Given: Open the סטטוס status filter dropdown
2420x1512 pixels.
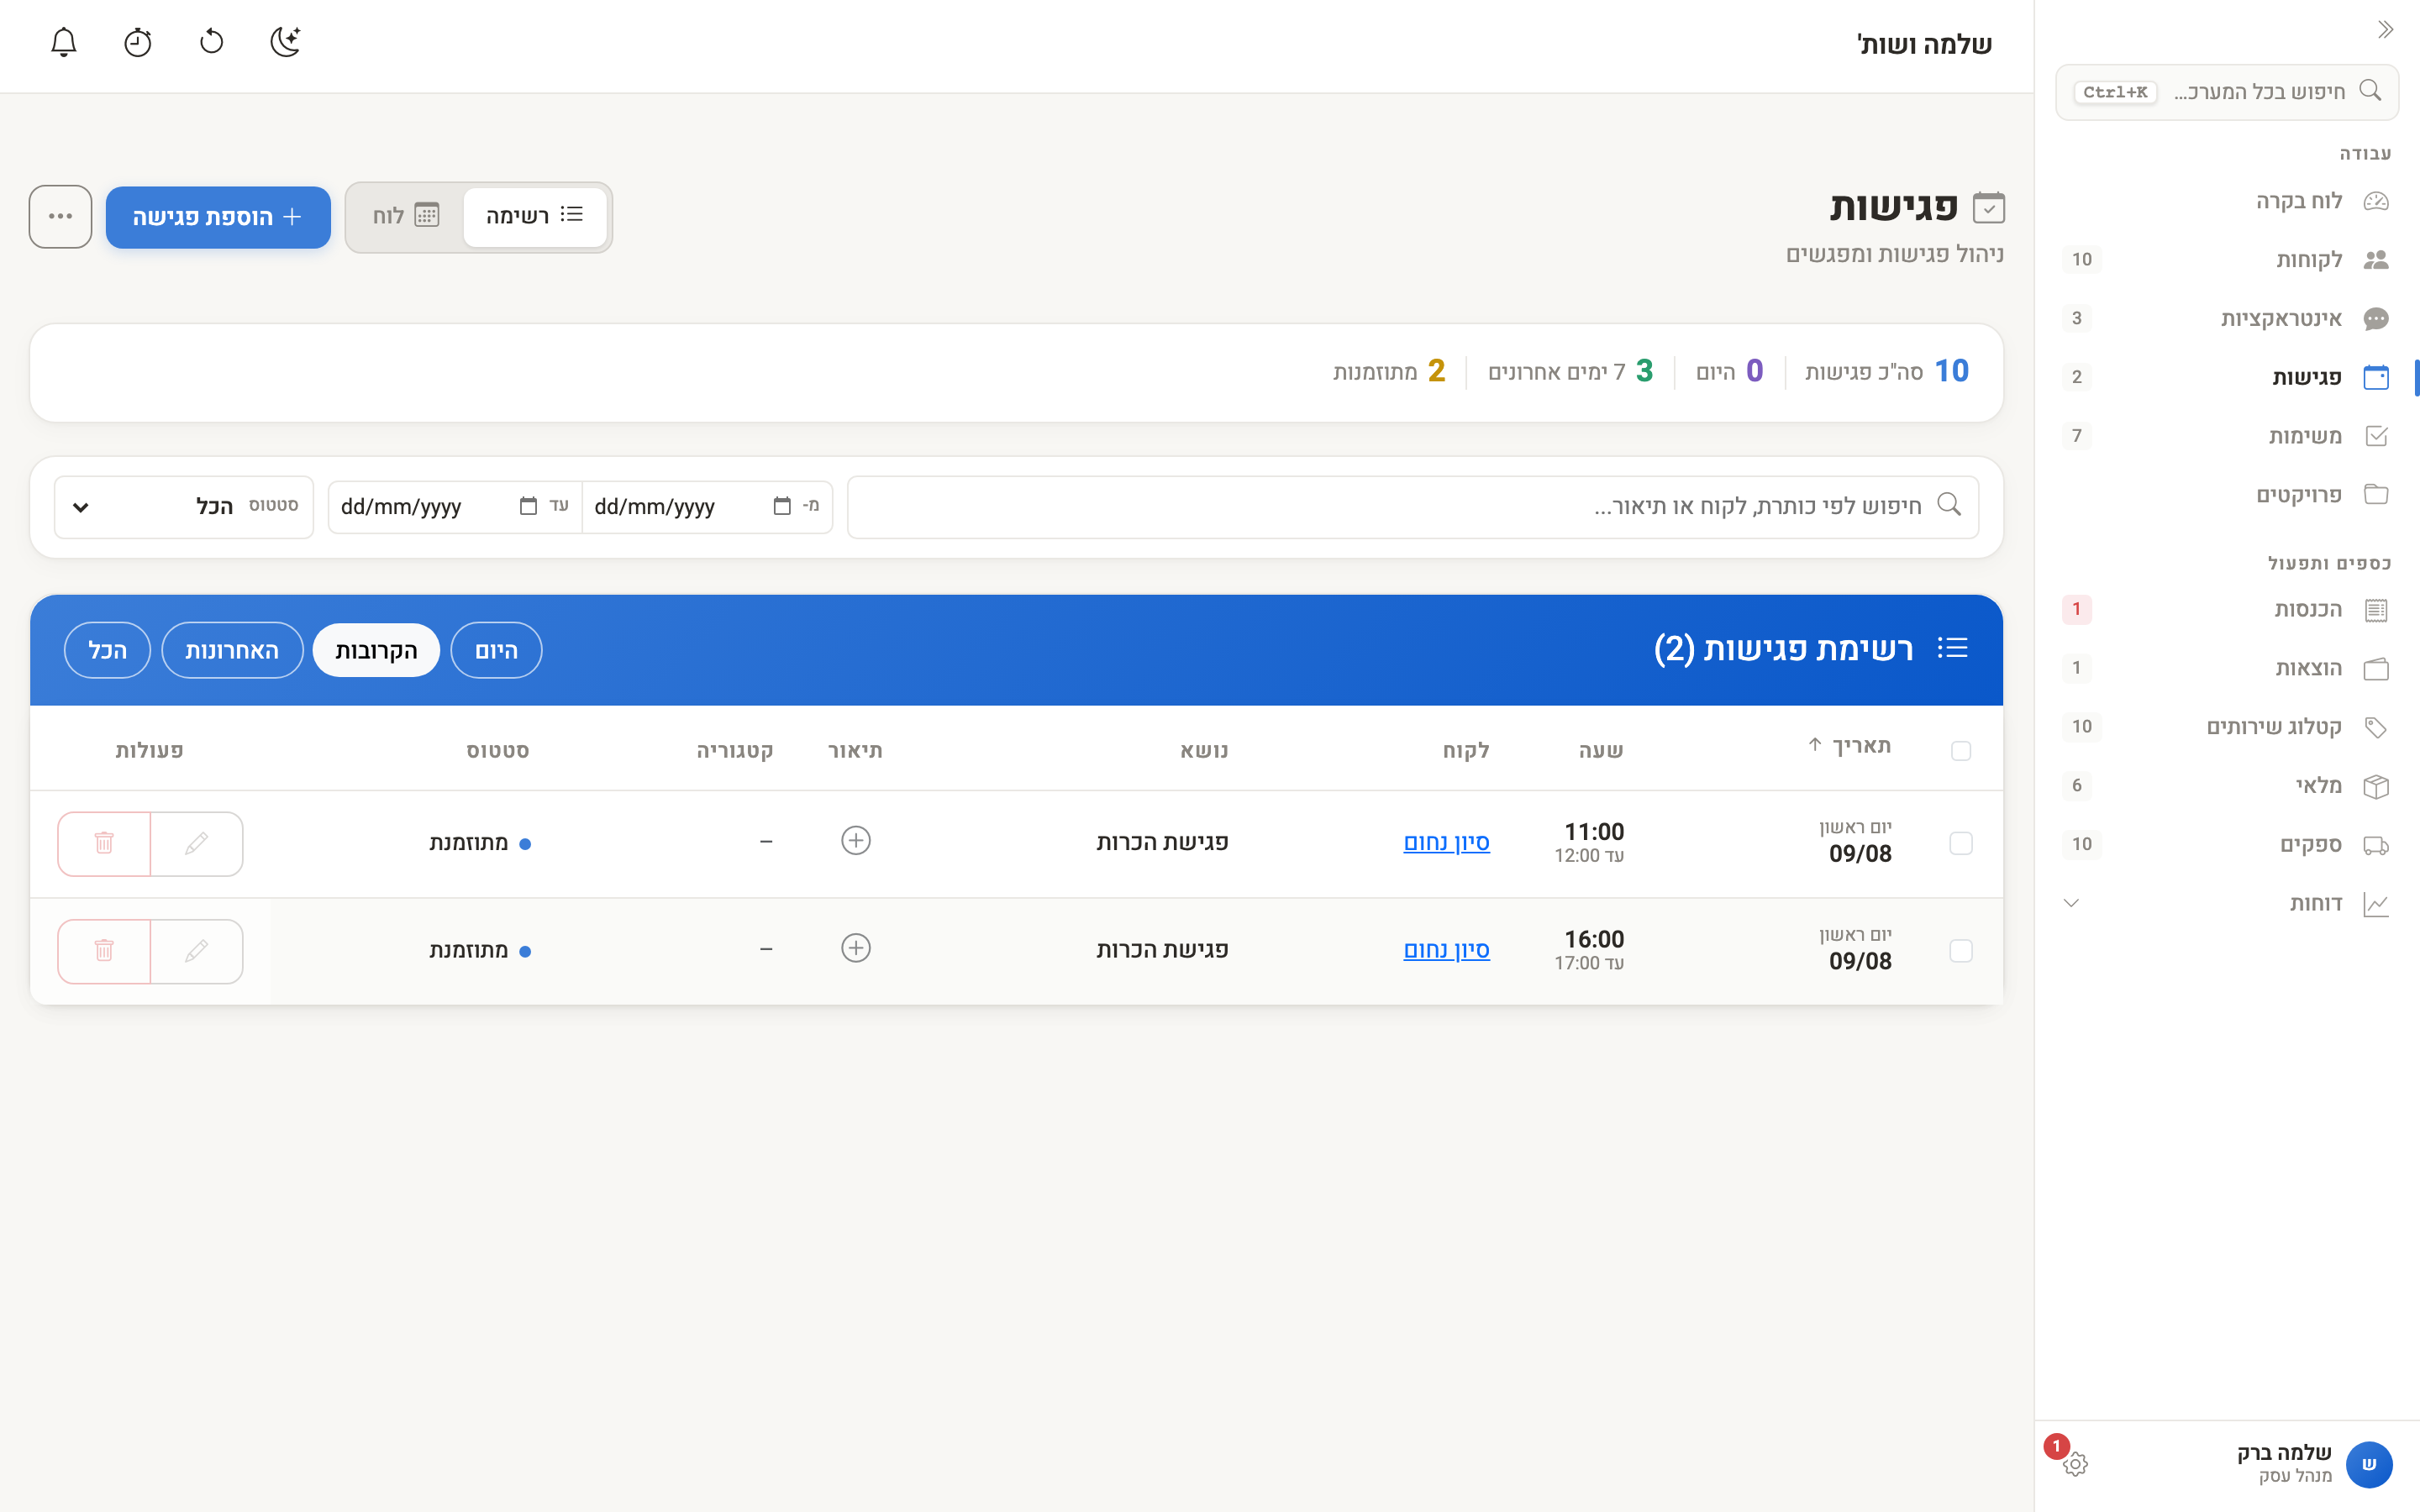Looking at the screenshot, I should tap(184, 507).
